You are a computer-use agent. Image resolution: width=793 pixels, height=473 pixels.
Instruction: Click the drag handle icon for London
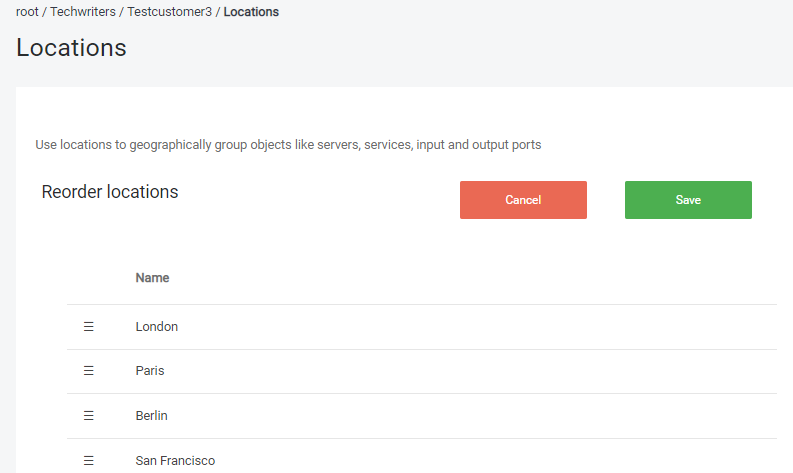(88, 327)
